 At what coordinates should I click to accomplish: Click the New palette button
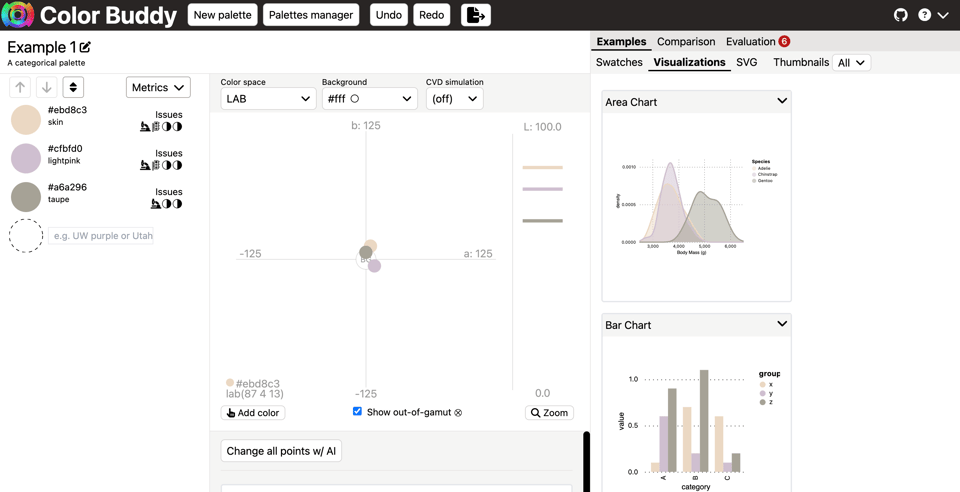(222, 15)
